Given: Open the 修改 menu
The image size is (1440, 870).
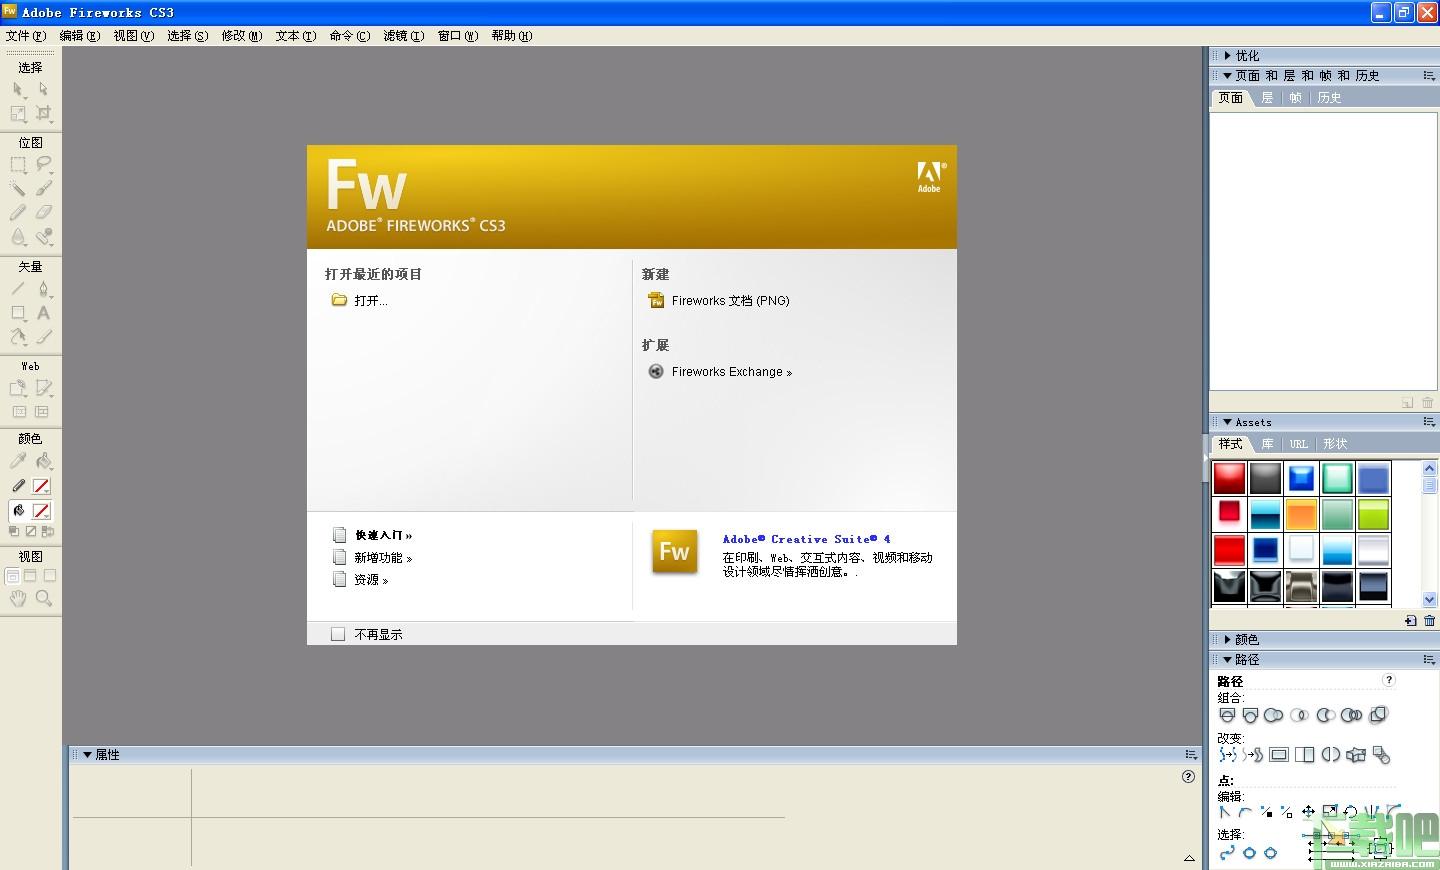Looking at the screenshot, I should [241, 36].
